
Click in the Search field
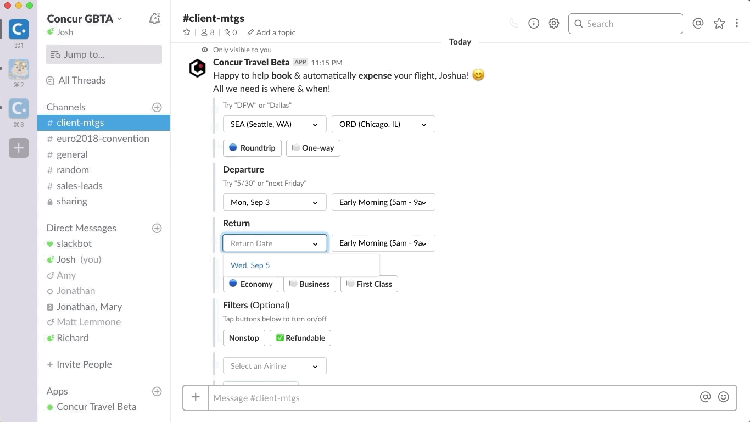coord(625,23)
